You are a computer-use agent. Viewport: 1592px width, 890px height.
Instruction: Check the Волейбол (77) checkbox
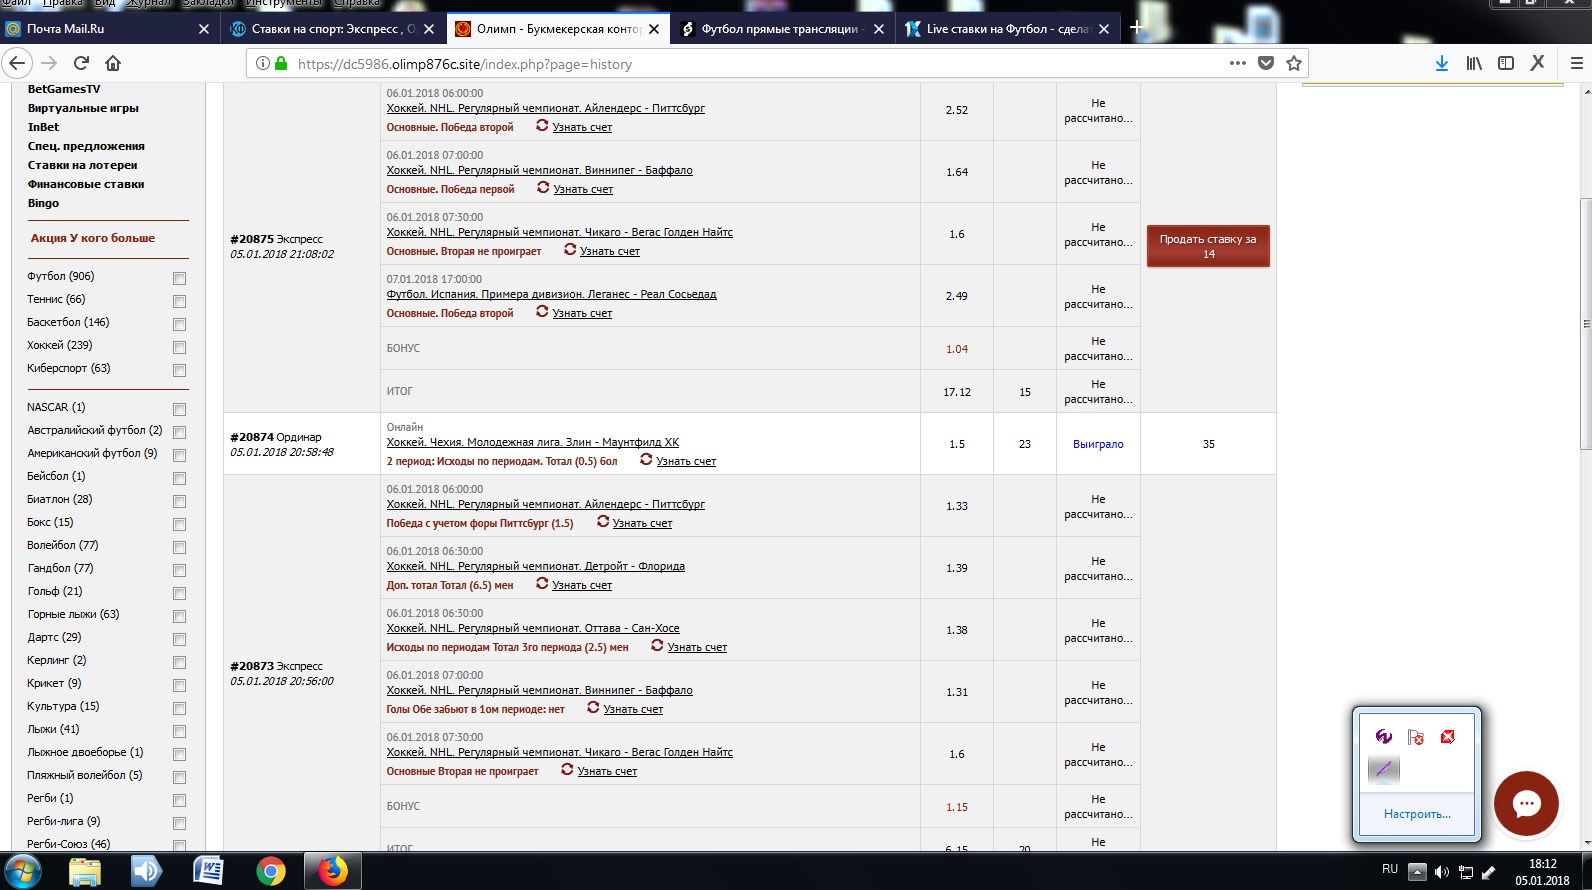tap(179, 547)
